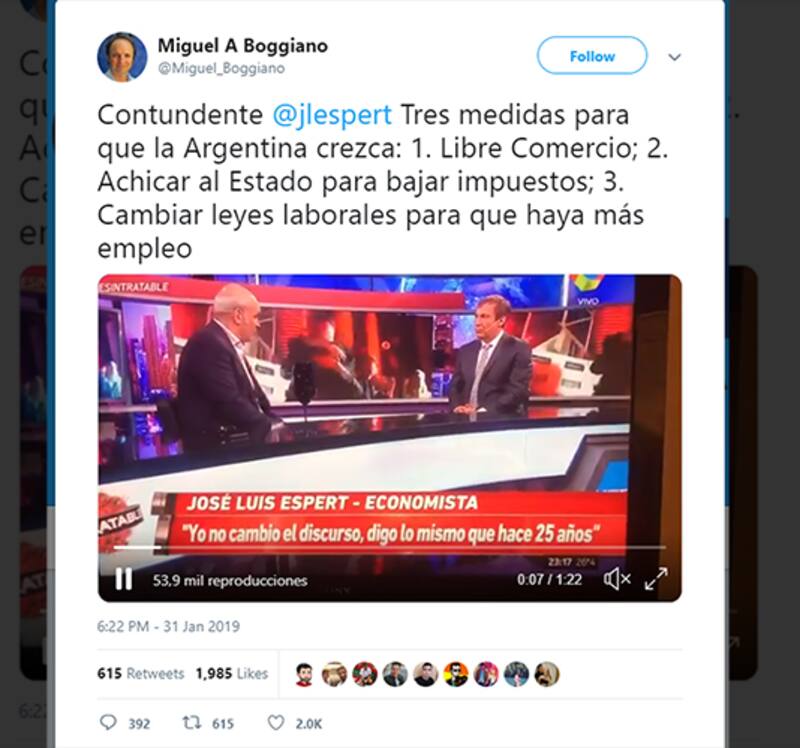This screenshot has width=800, height=748.
Task: Click the Miguel A Boggiano display name
Action: coord(242,45)
